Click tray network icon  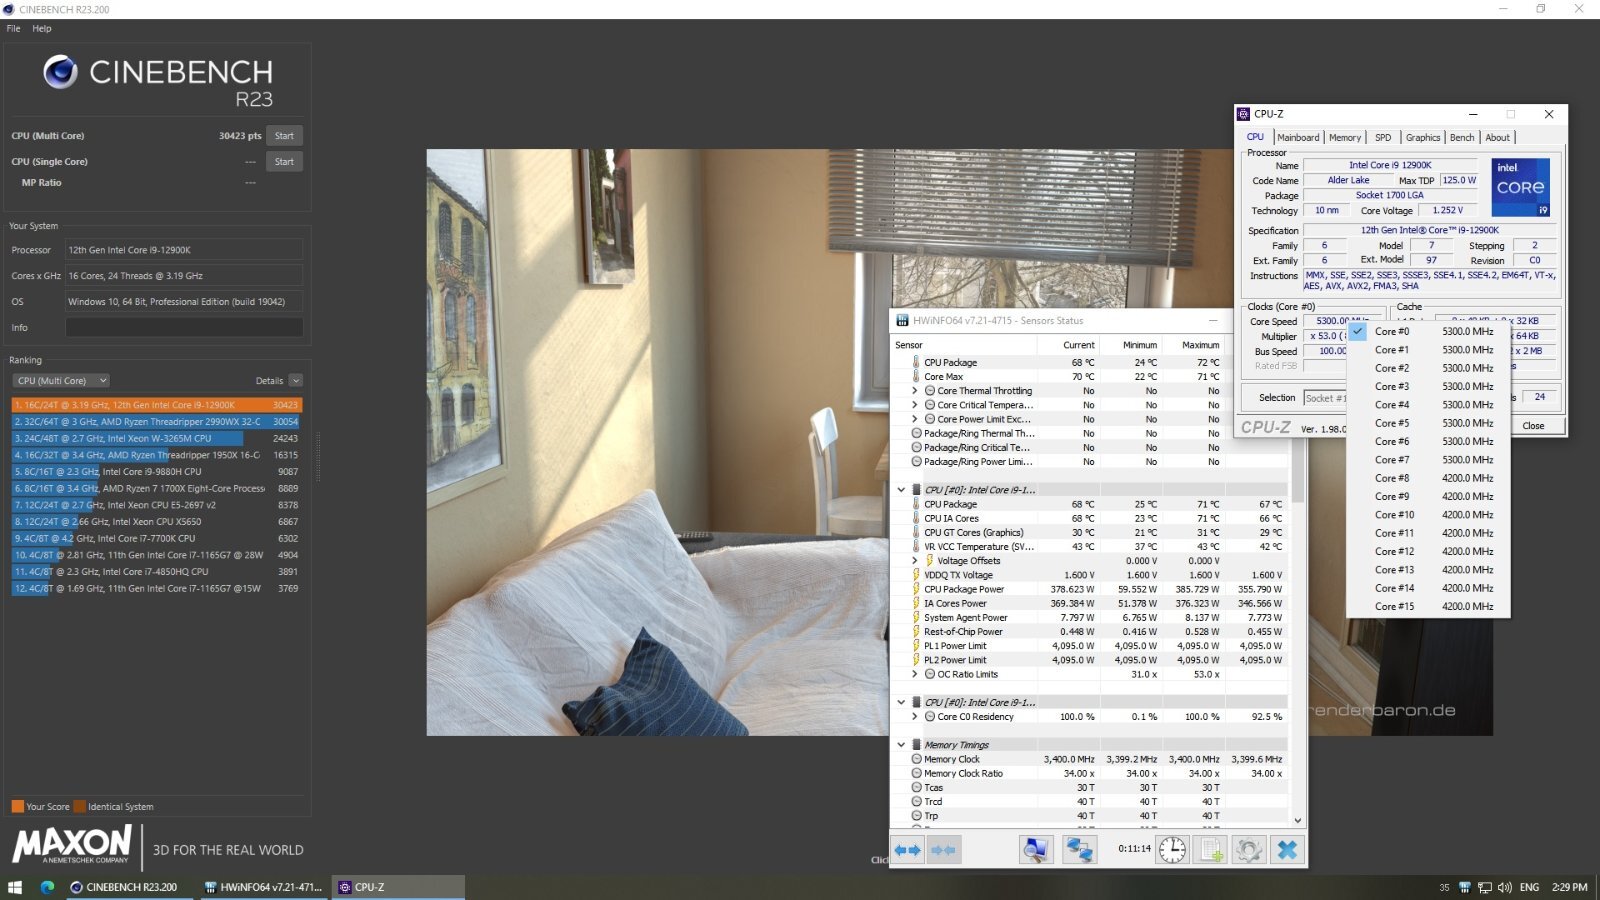point(1485,887)
